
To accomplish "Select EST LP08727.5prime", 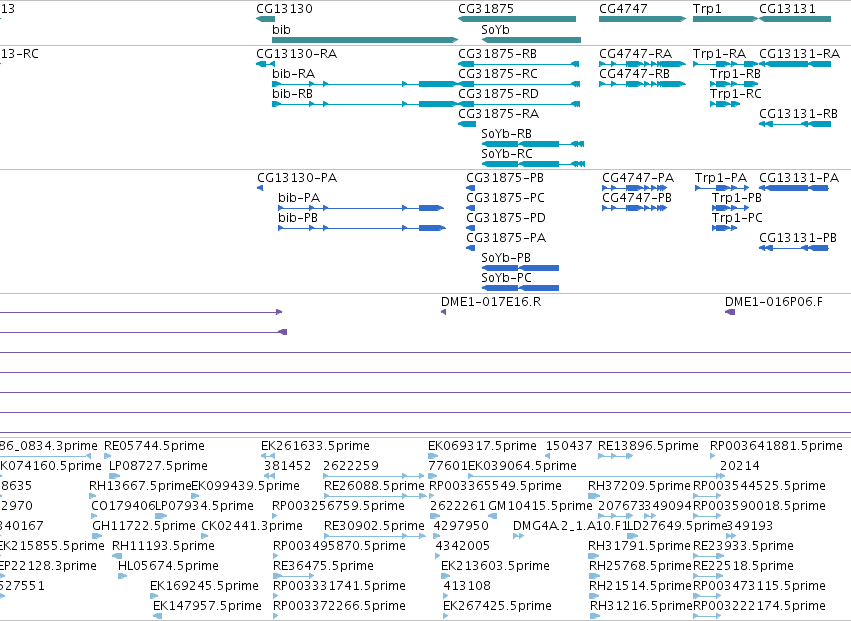I will (114, 476).
